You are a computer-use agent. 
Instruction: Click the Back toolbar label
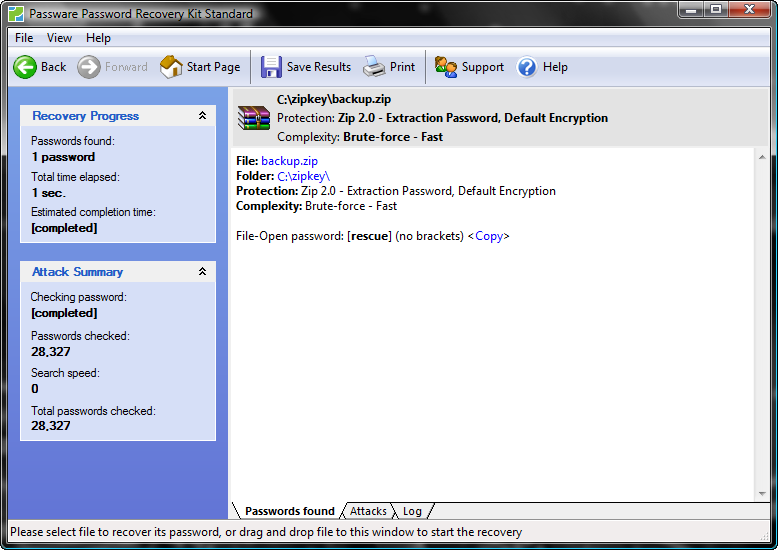tap(54, 67)
